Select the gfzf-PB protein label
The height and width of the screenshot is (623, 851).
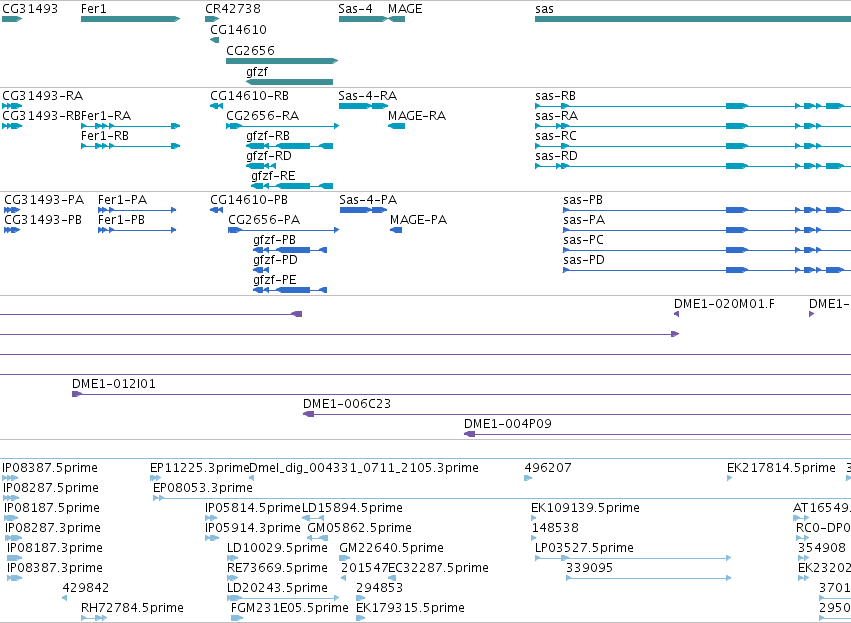275,240
